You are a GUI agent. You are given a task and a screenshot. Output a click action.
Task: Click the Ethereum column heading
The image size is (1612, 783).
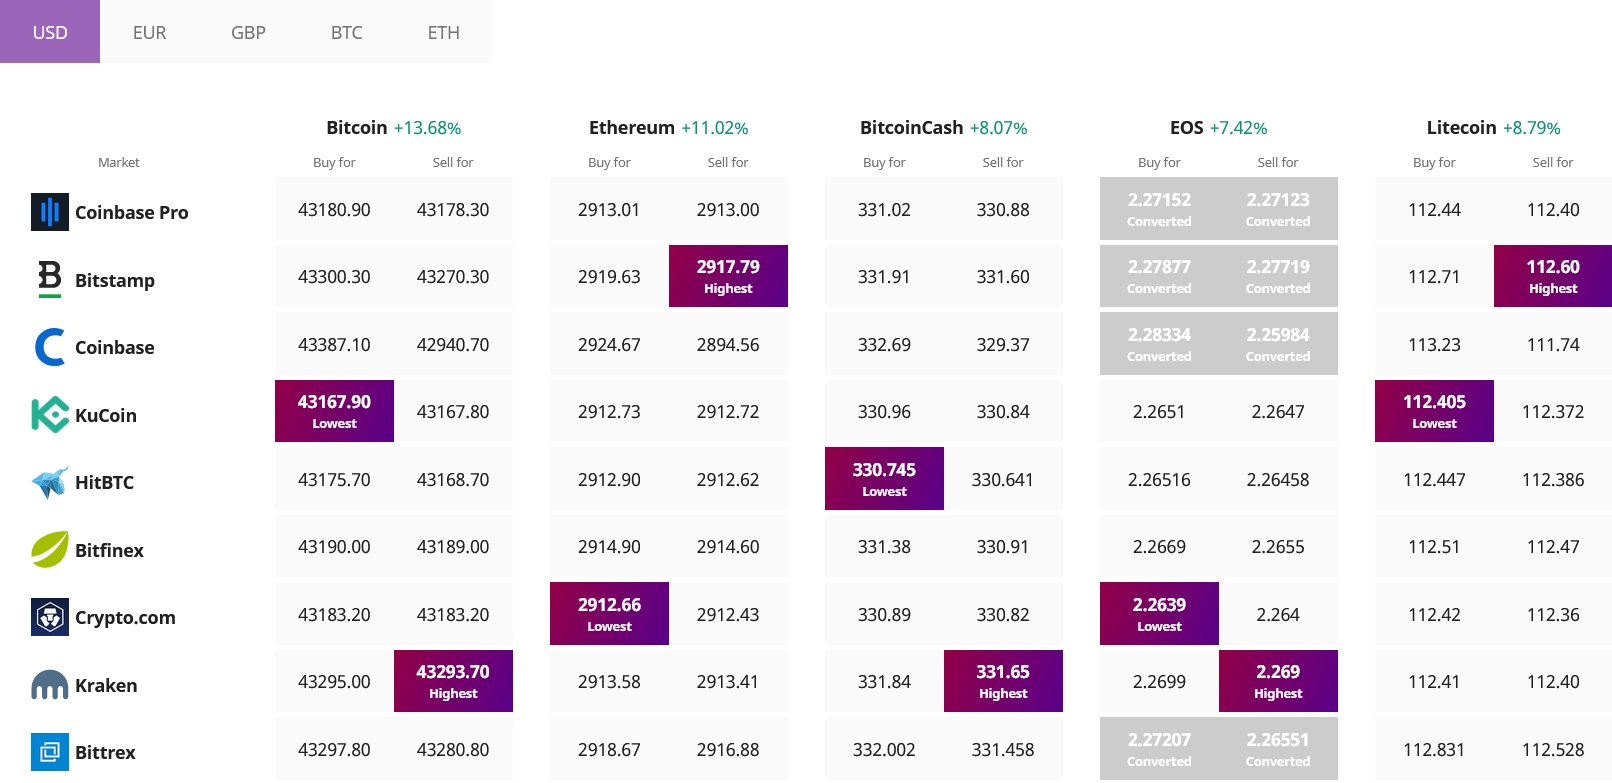[x=632, y=127]
